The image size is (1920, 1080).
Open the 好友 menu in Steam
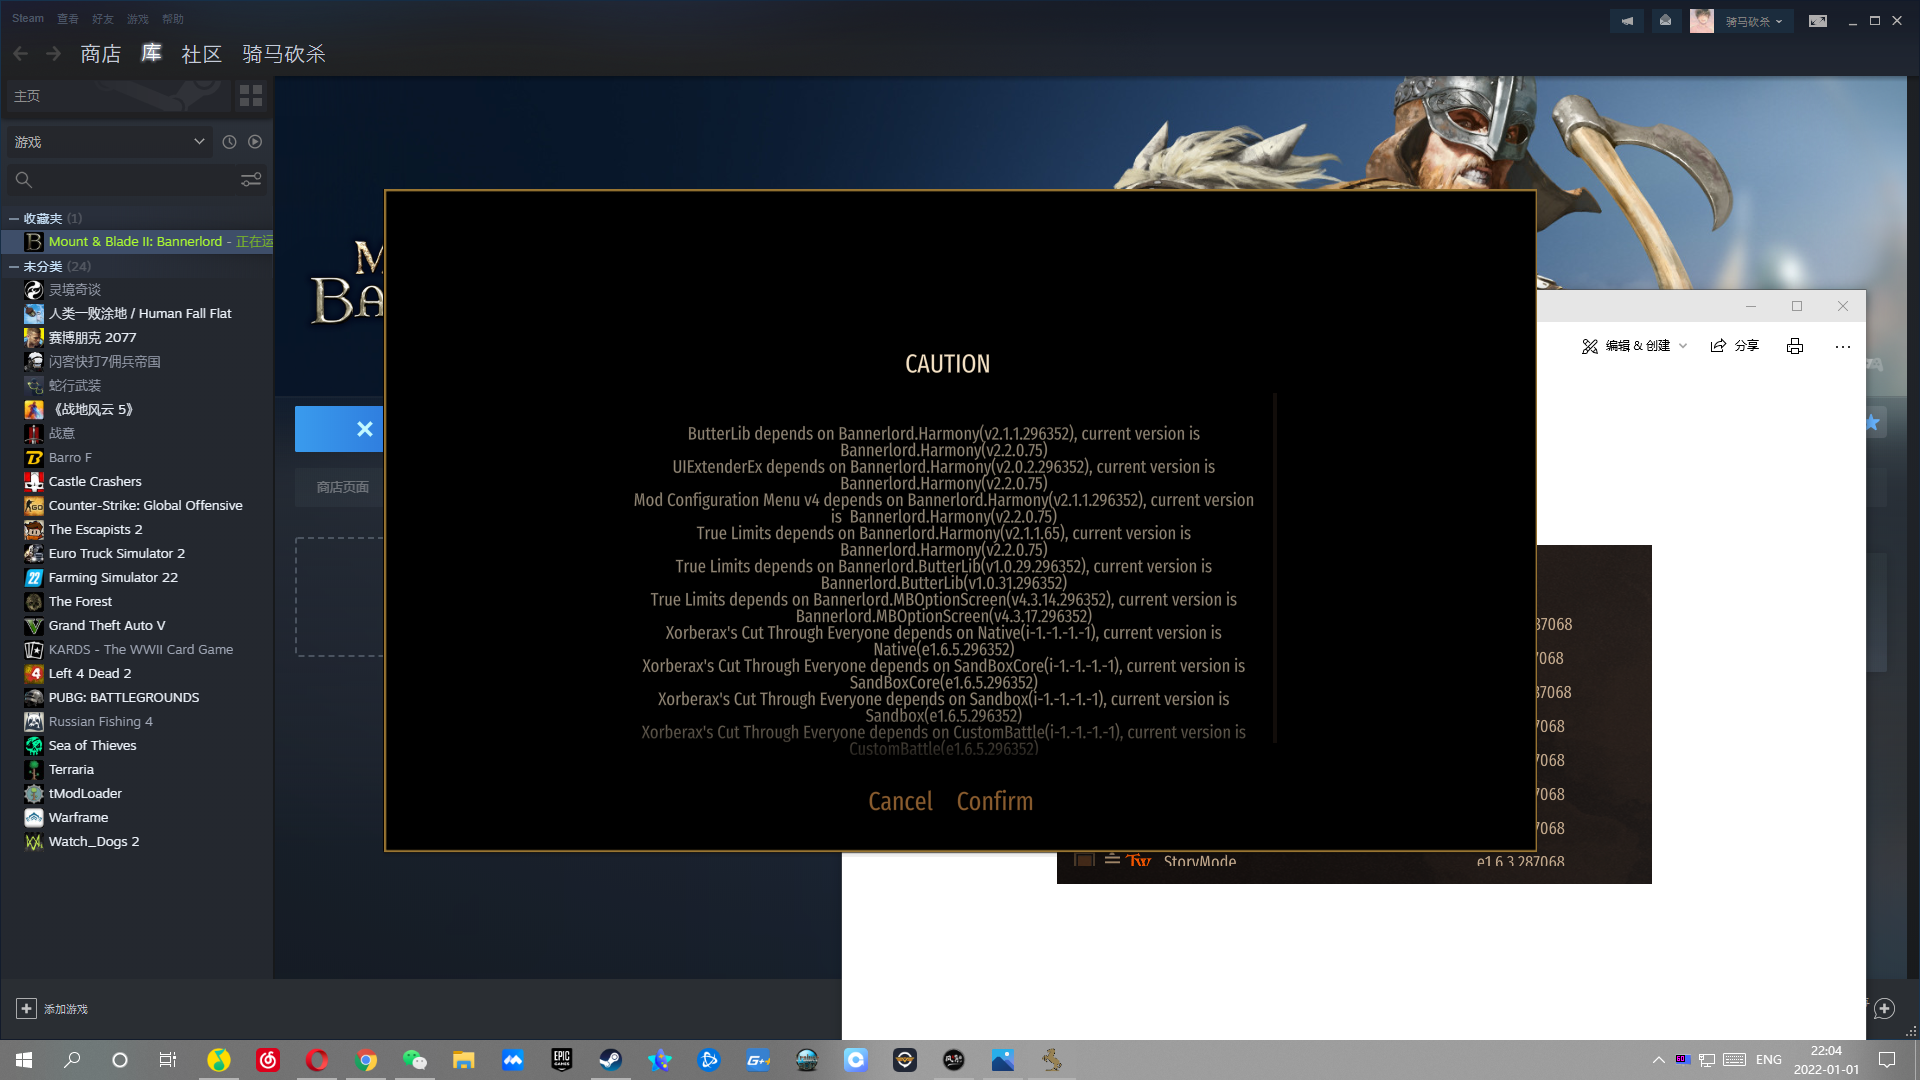pos(103,19)
